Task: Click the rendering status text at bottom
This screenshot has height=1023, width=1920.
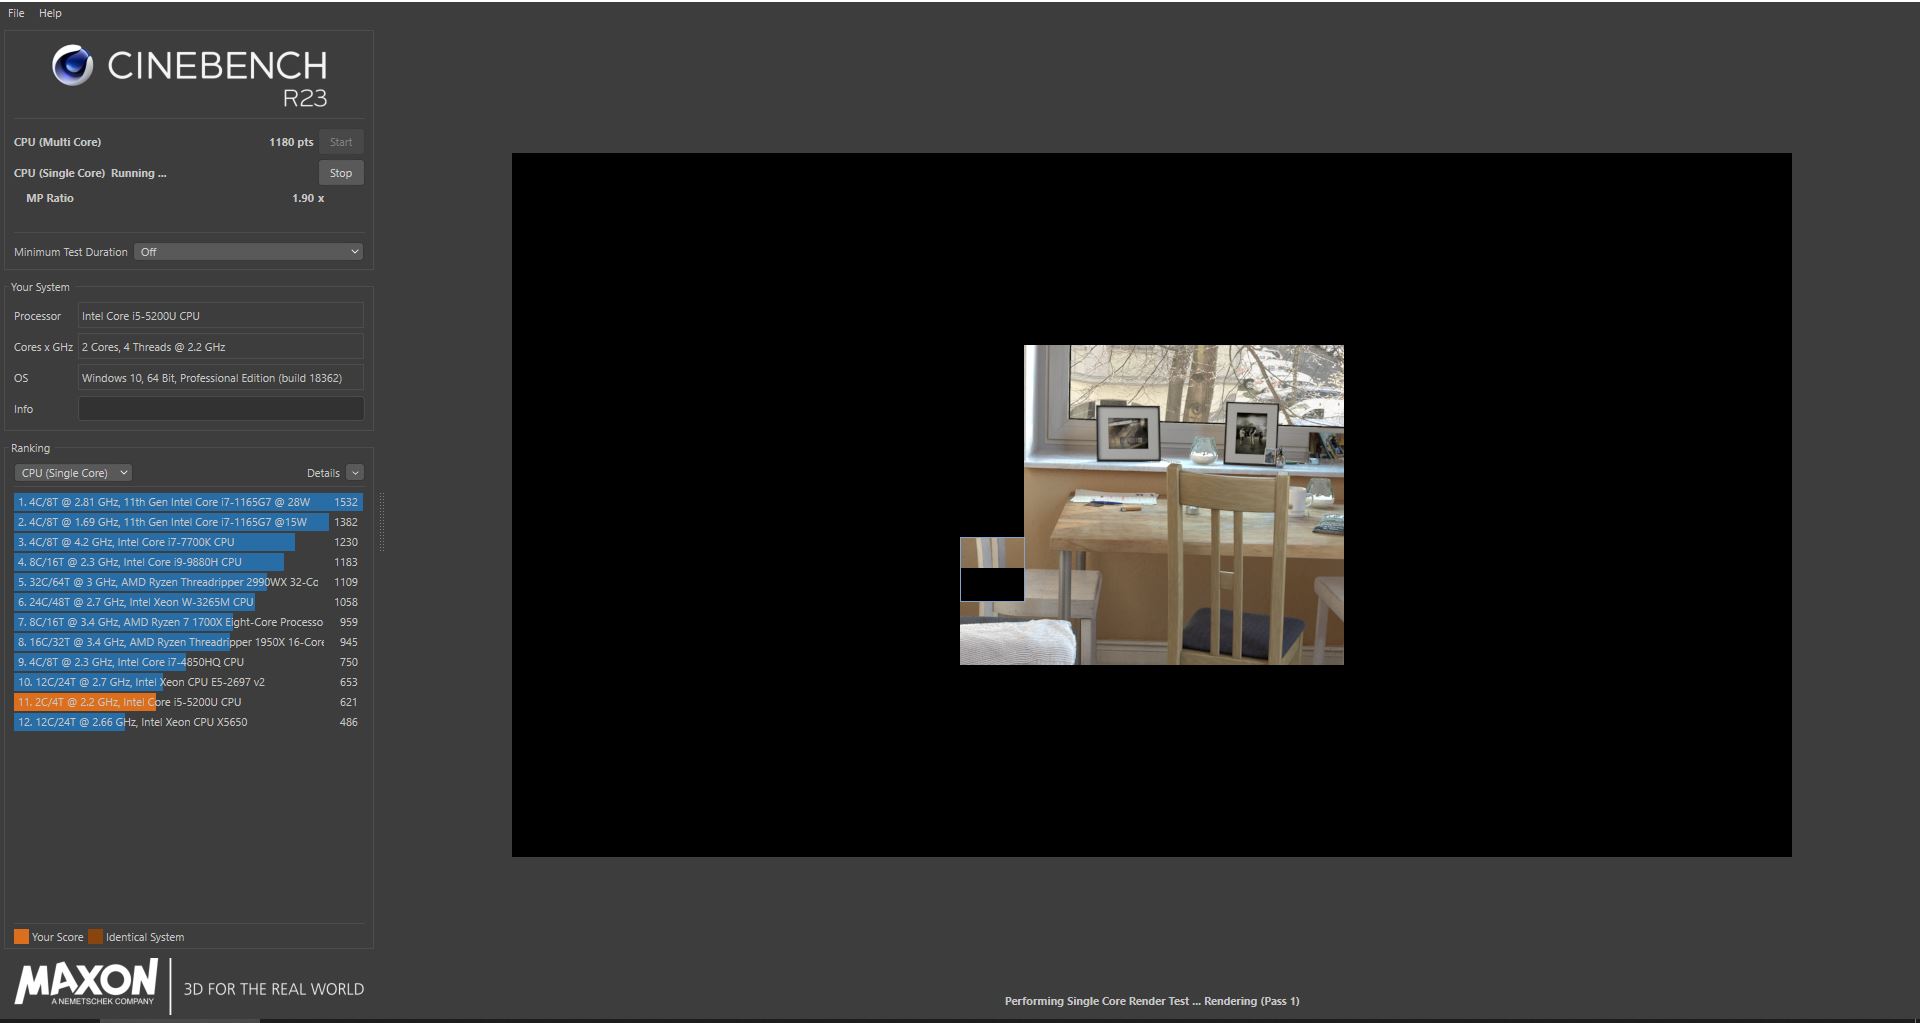Action: (1152, 1001)
